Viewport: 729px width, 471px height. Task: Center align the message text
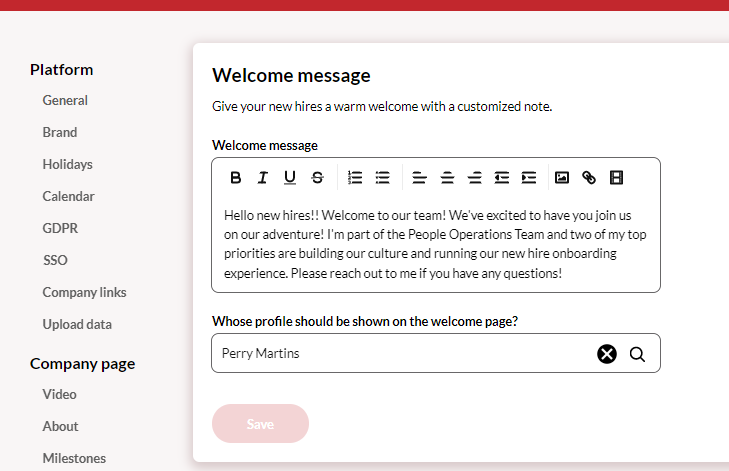[447, 178]
